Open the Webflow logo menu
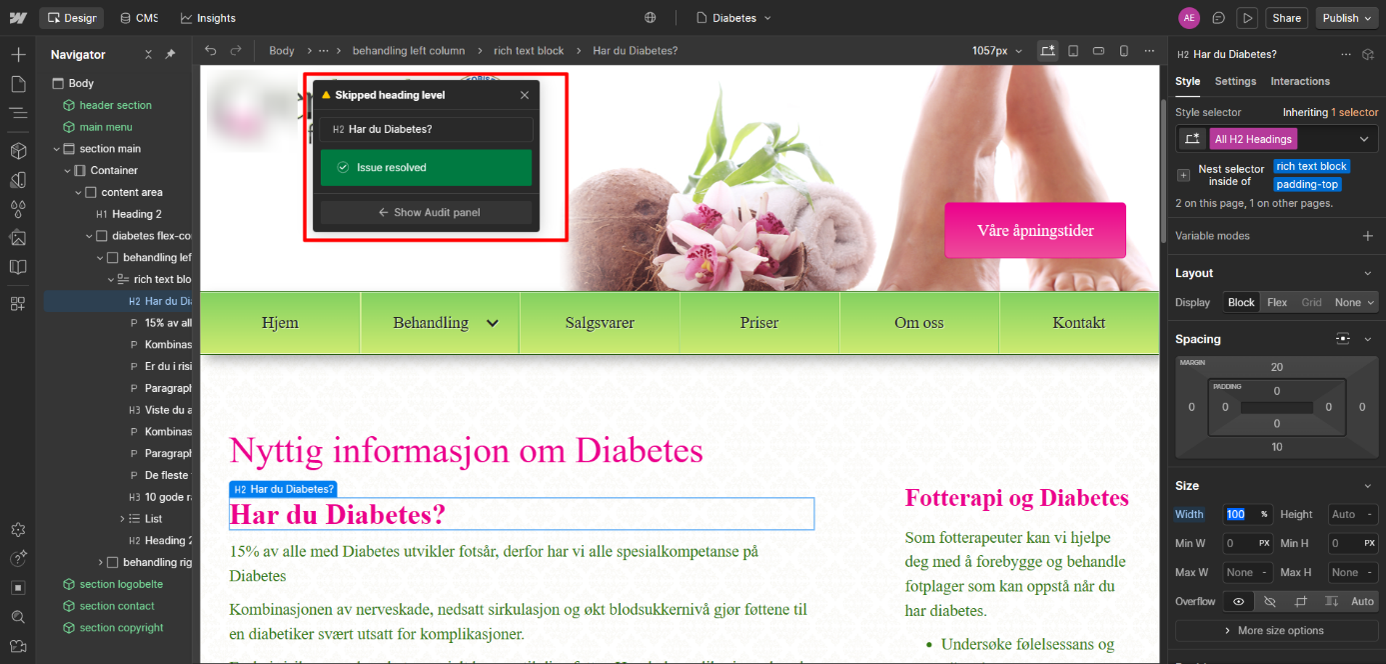The width and height of the screenshot is (1386, 664). tap(18, 18)
